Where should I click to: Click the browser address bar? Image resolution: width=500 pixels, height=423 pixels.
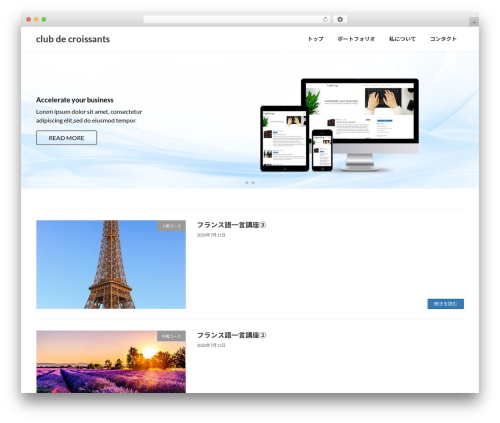click(x=236, y=20)
